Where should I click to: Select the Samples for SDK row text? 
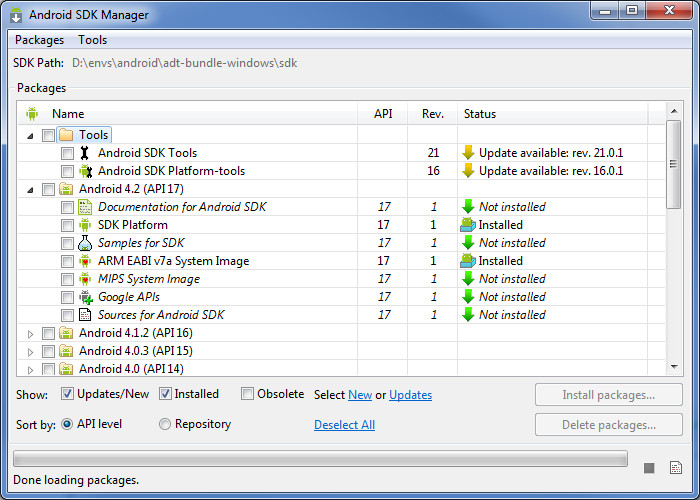click(141, 243)
